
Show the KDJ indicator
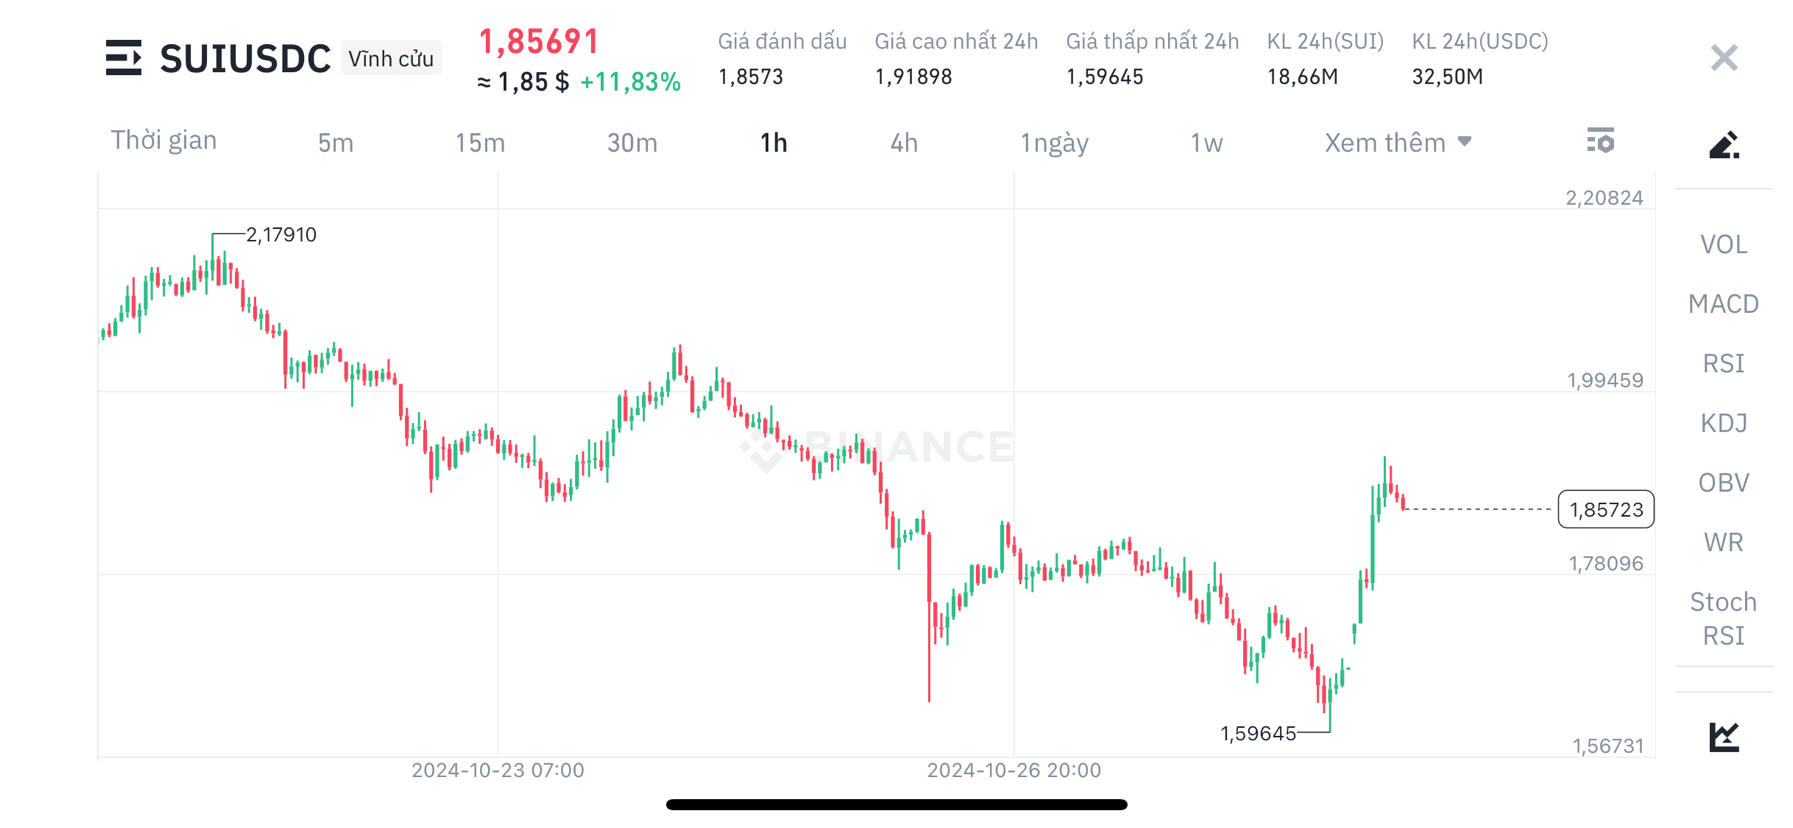[1723, 423]
